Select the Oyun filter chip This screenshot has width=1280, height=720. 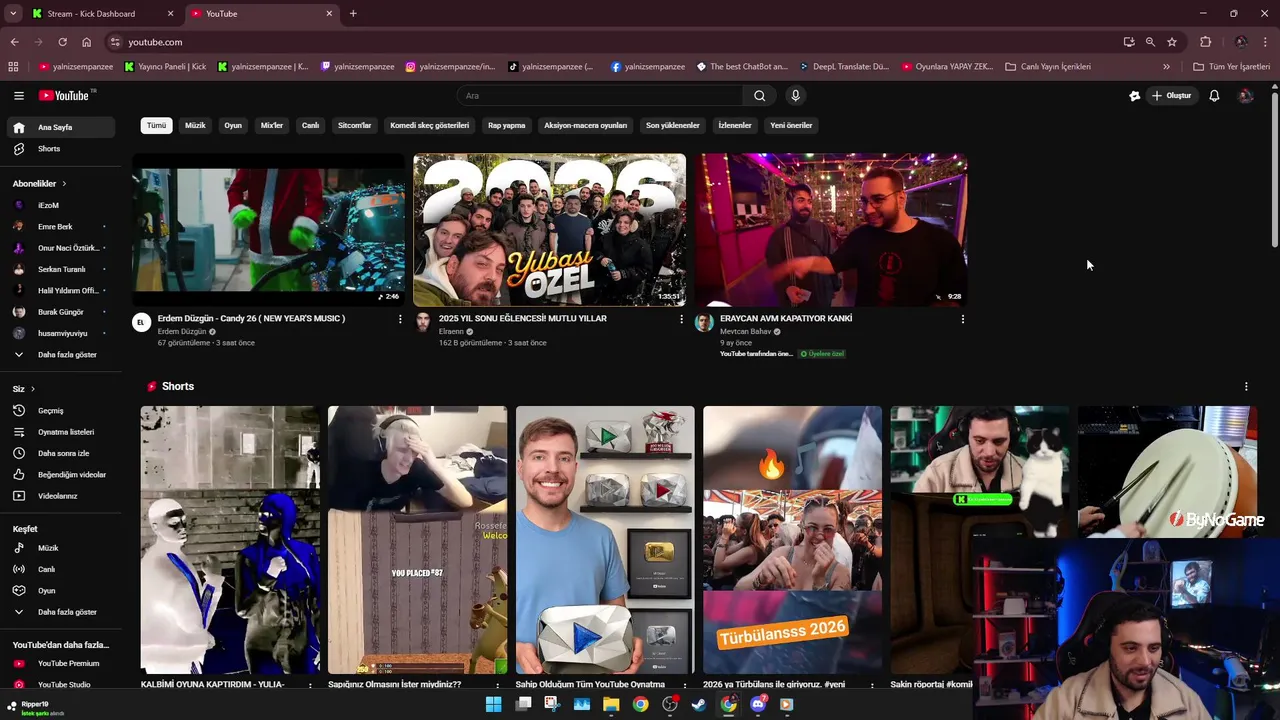[x=233, y=126]
